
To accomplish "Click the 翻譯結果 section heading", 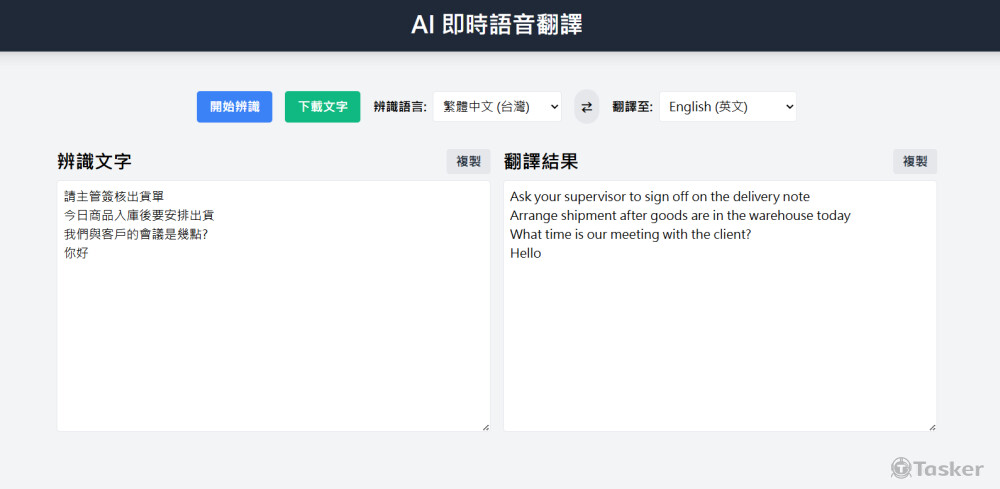I will tap(541, 161).
